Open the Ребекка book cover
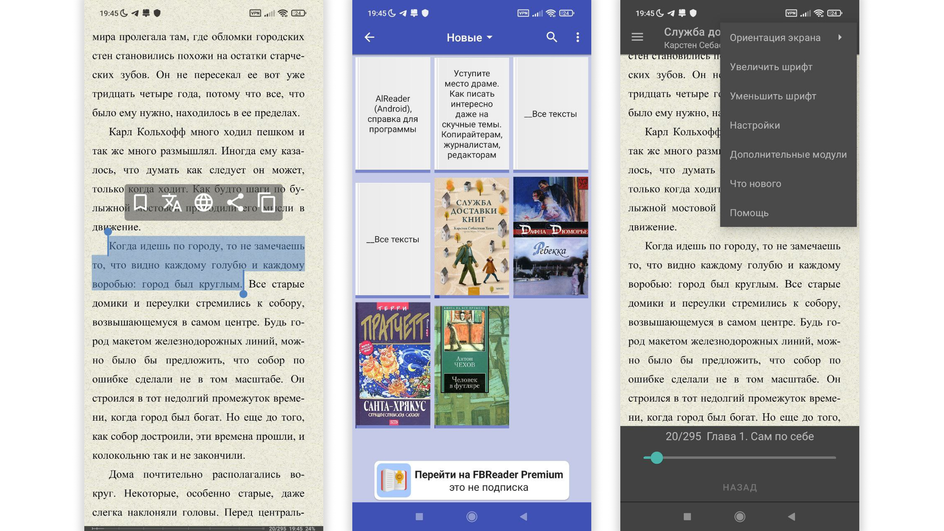 tap(550, 237)
